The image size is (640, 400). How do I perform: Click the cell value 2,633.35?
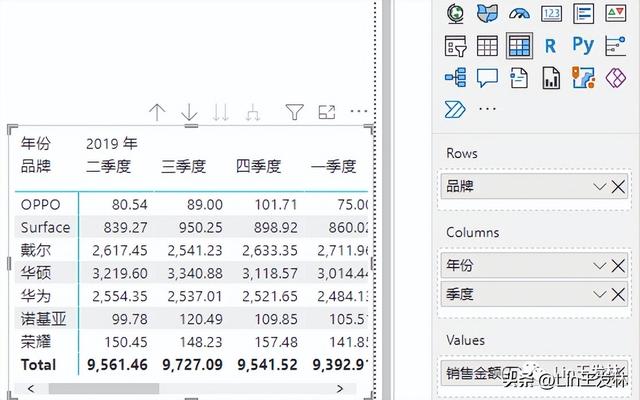tap(270, 250)
